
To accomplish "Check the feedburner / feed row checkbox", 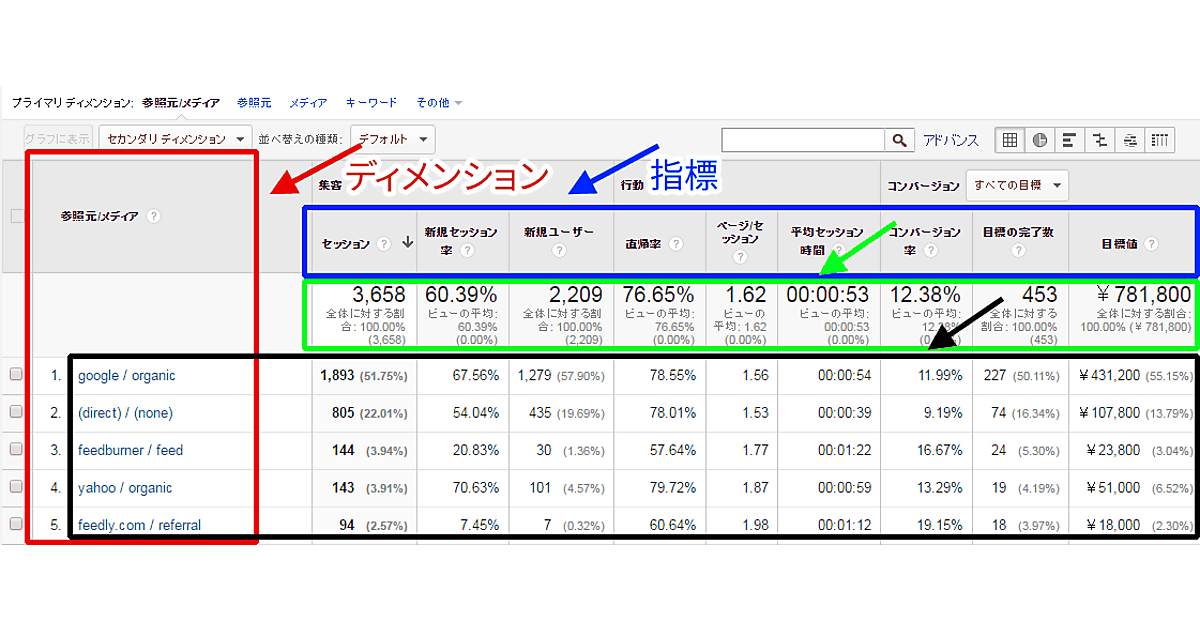I will click(x=16, y=450).
